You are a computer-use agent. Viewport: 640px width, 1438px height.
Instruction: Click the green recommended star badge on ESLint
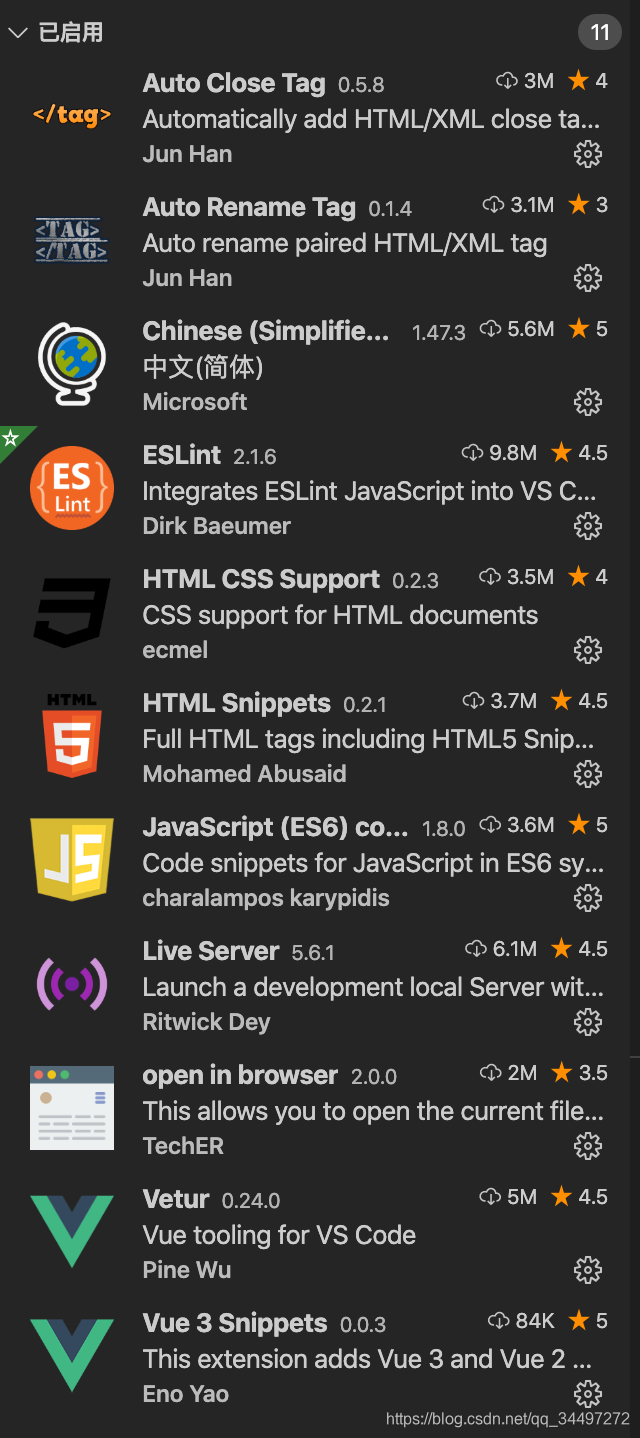coord(12,437)
